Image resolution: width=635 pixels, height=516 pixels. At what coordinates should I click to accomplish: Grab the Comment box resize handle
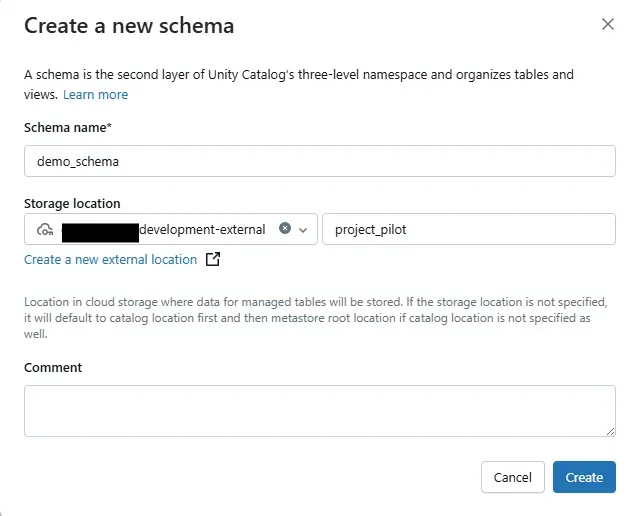610,431
